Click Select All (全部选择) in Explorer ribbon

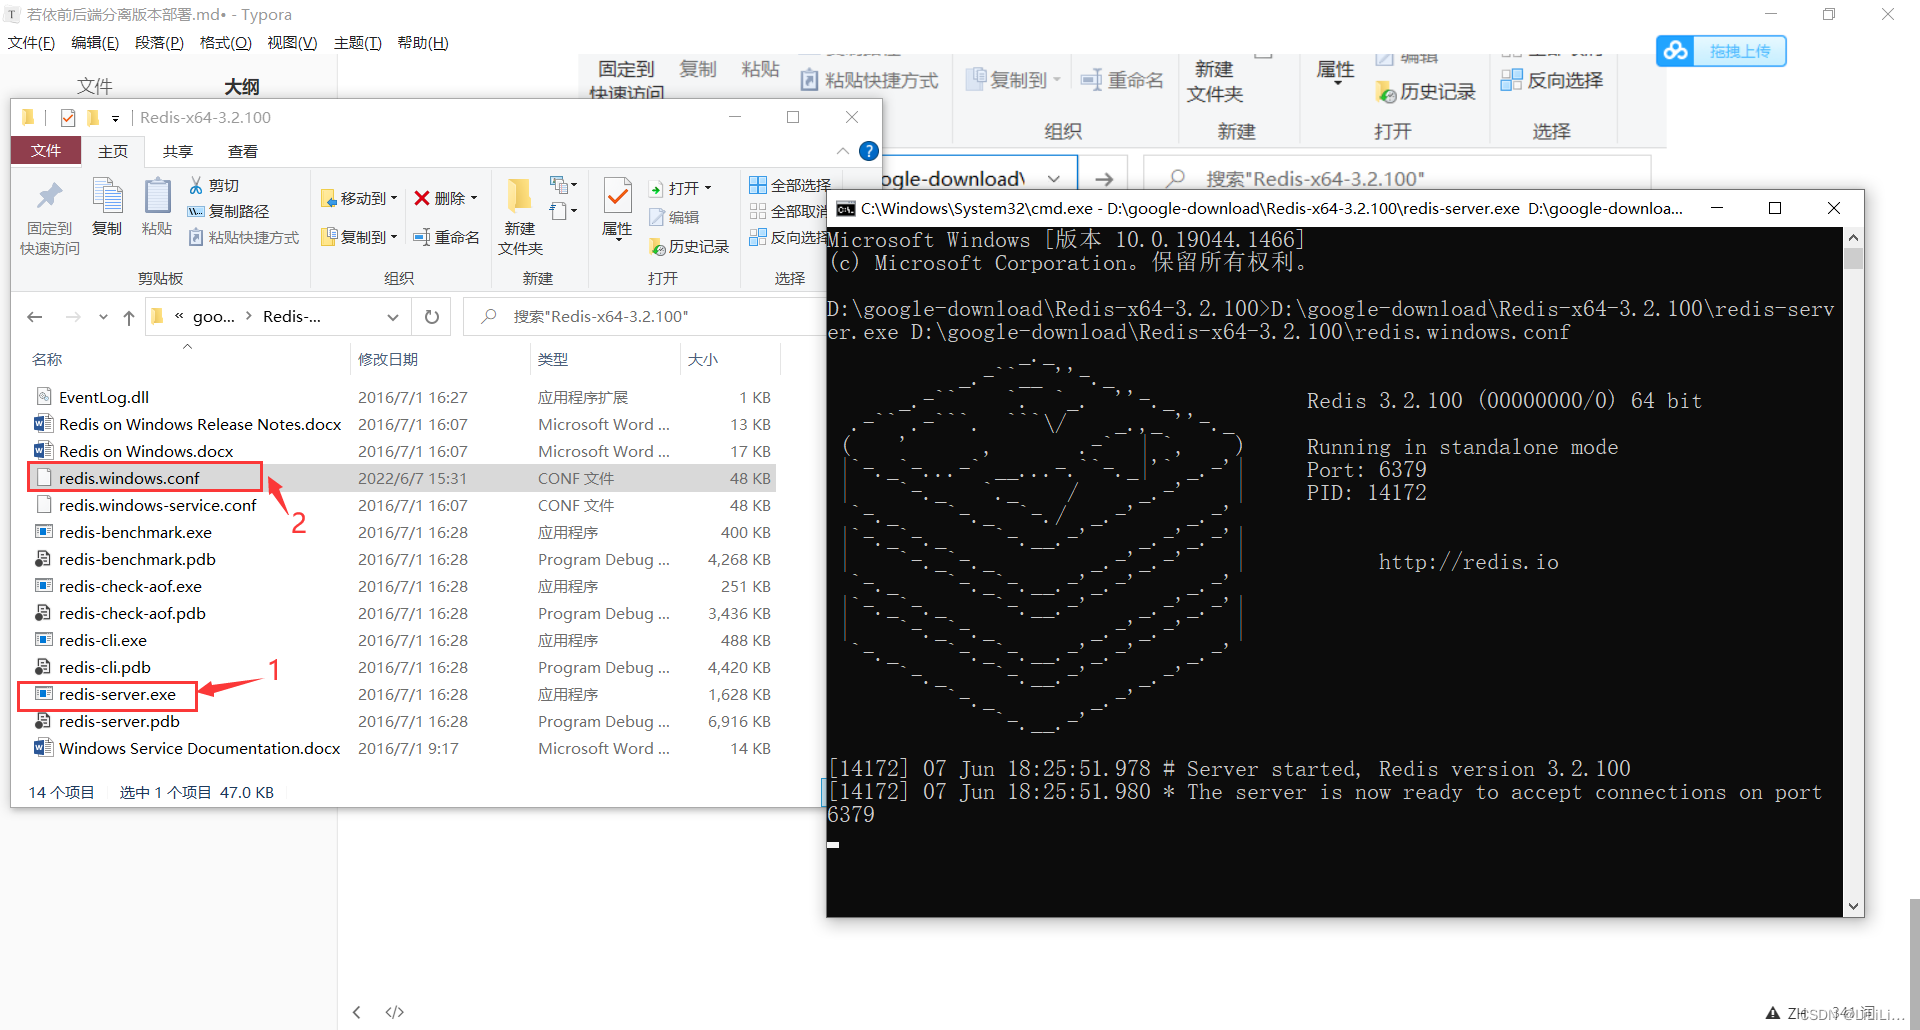(790, 185)
